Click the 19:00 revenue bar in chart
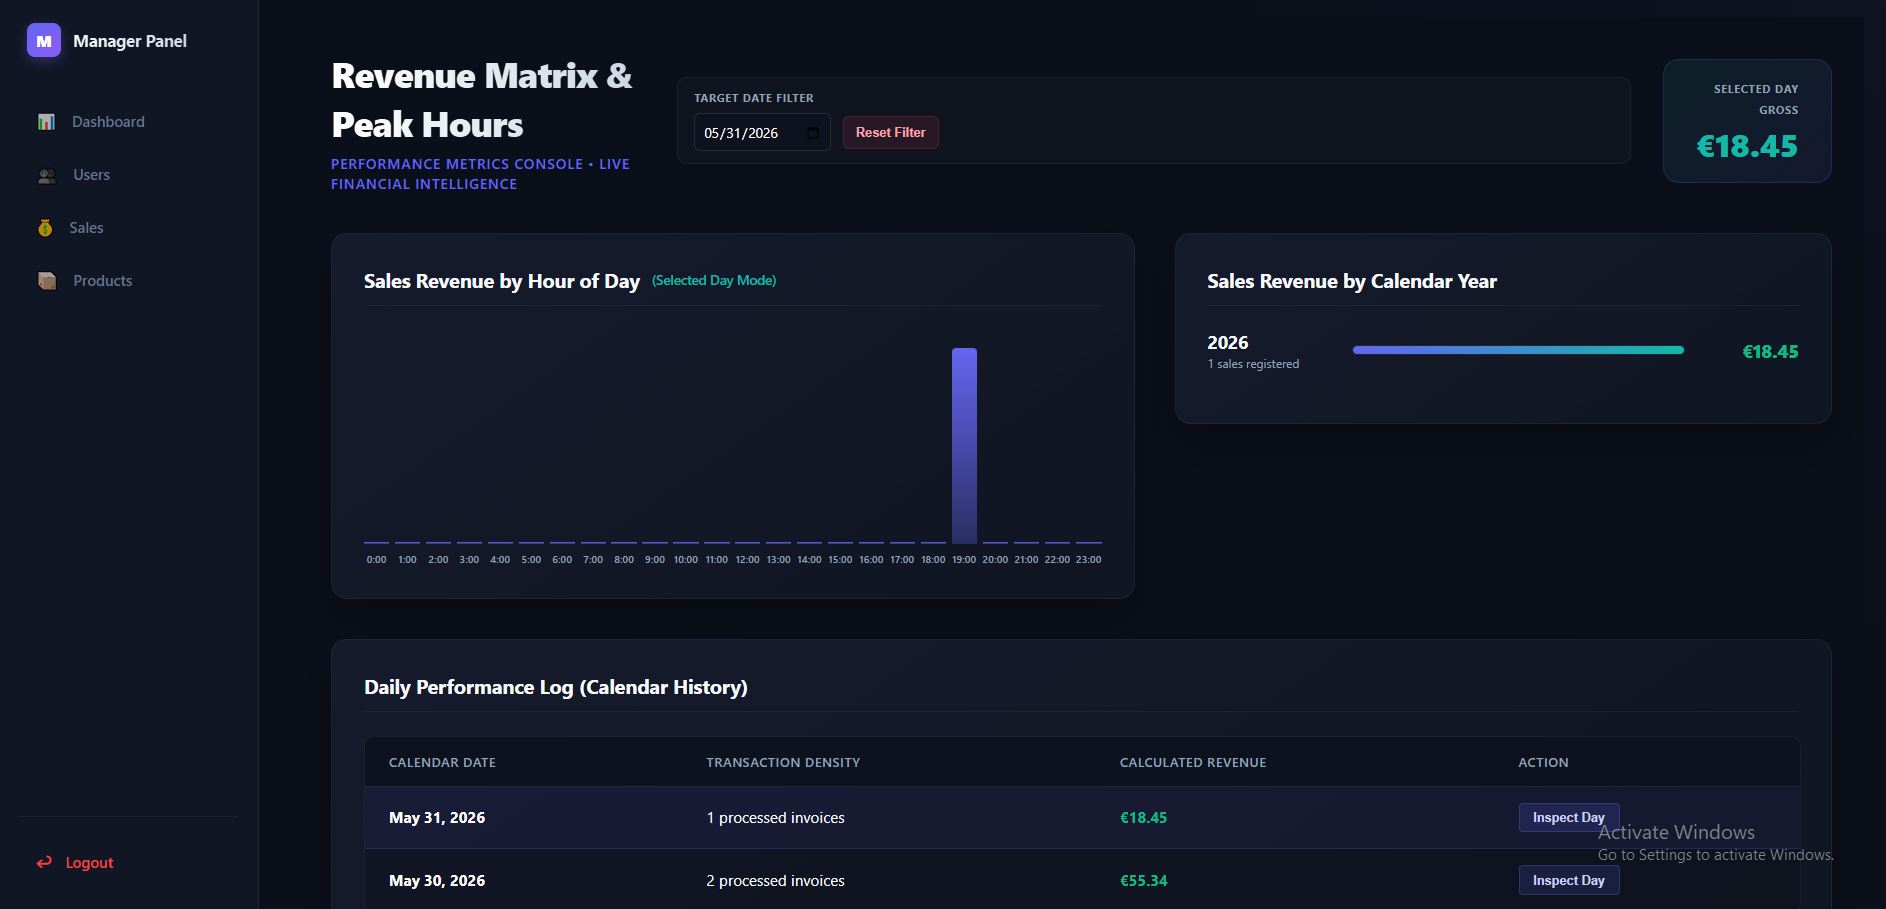 (x=964, y=446)
